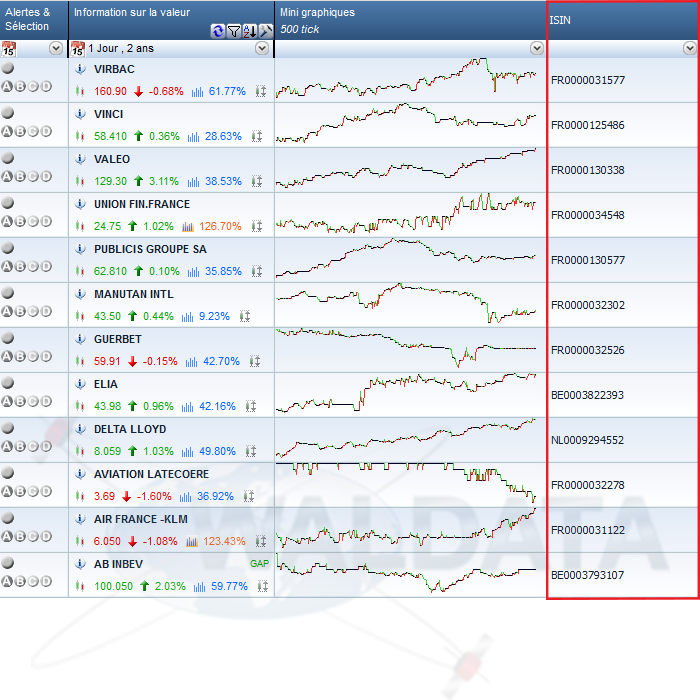Toggle selection circle for ELIA
The width and height of the screenshot is (700, 700).
click(8, 383)
